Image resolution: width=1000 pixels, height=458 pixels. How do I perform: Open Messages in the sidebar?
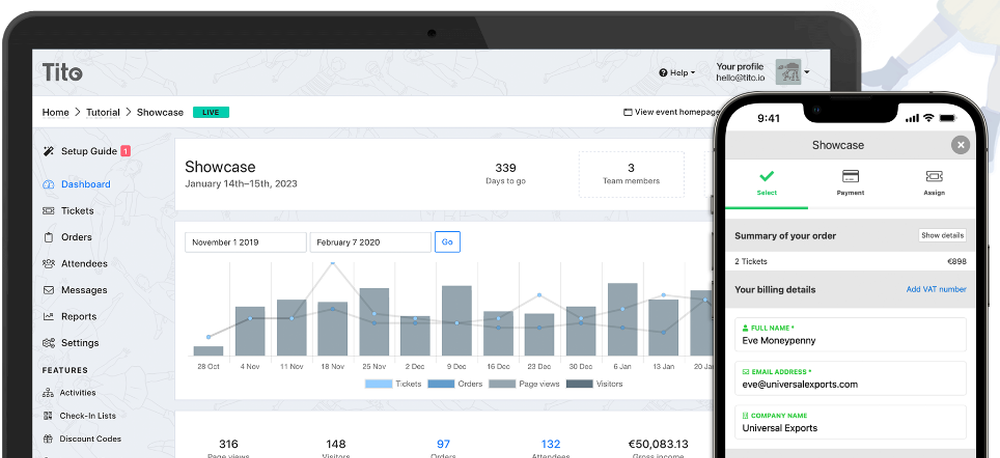point(84,290)
